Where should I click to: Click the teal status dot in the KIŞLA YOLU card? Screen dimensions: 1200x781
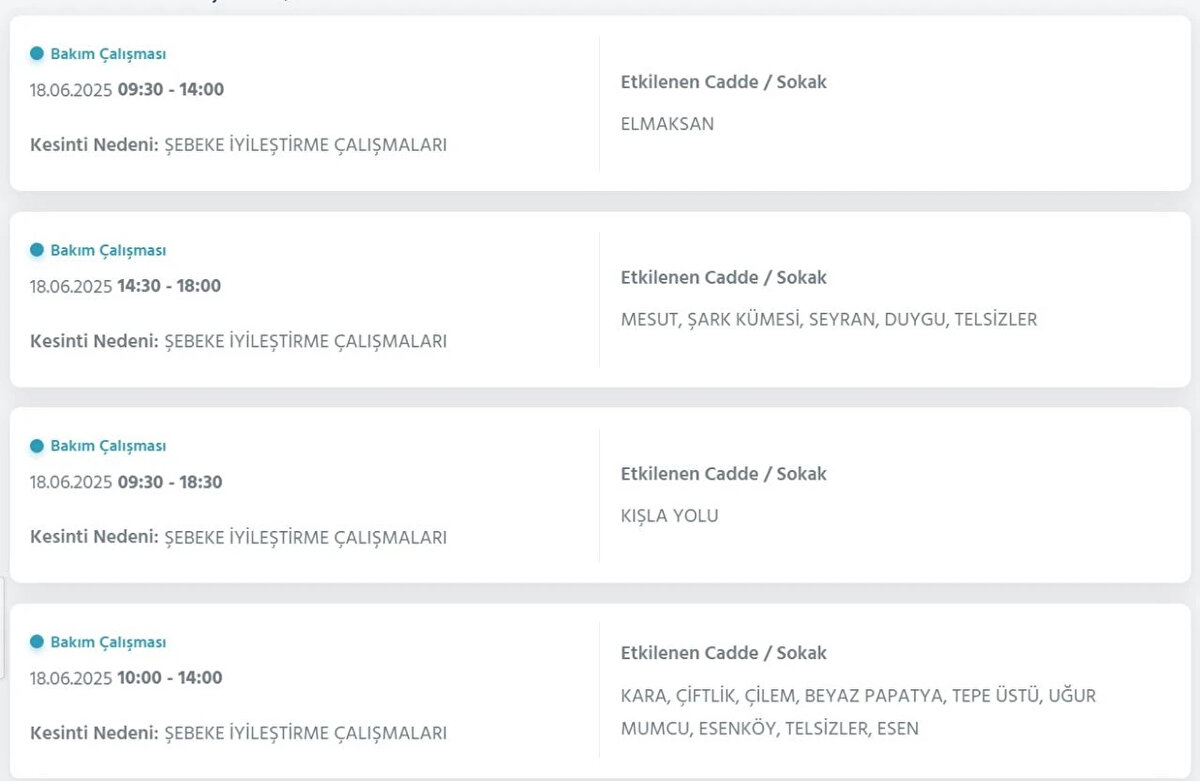pyautogui.click(x=37, y=446)
